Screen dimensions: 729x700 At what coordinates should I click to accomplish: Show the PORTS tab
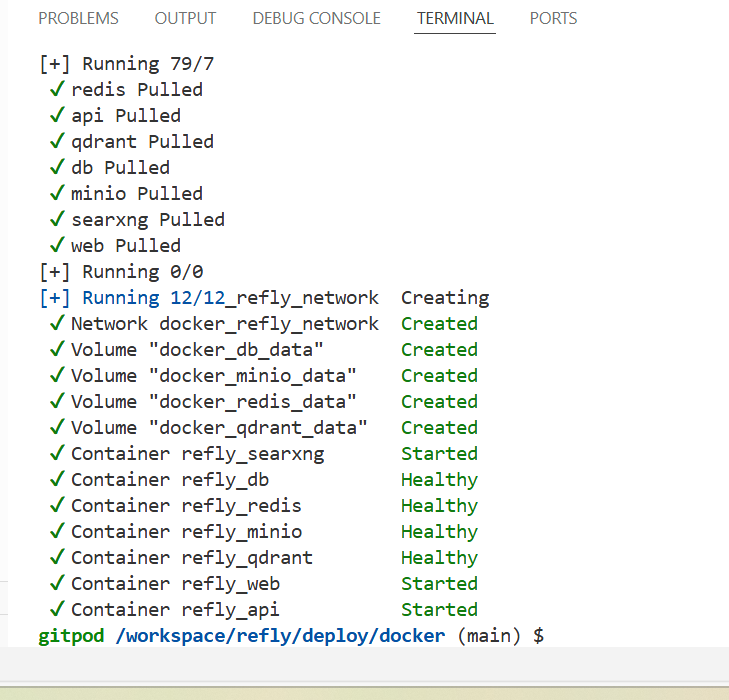coord(553,18)
